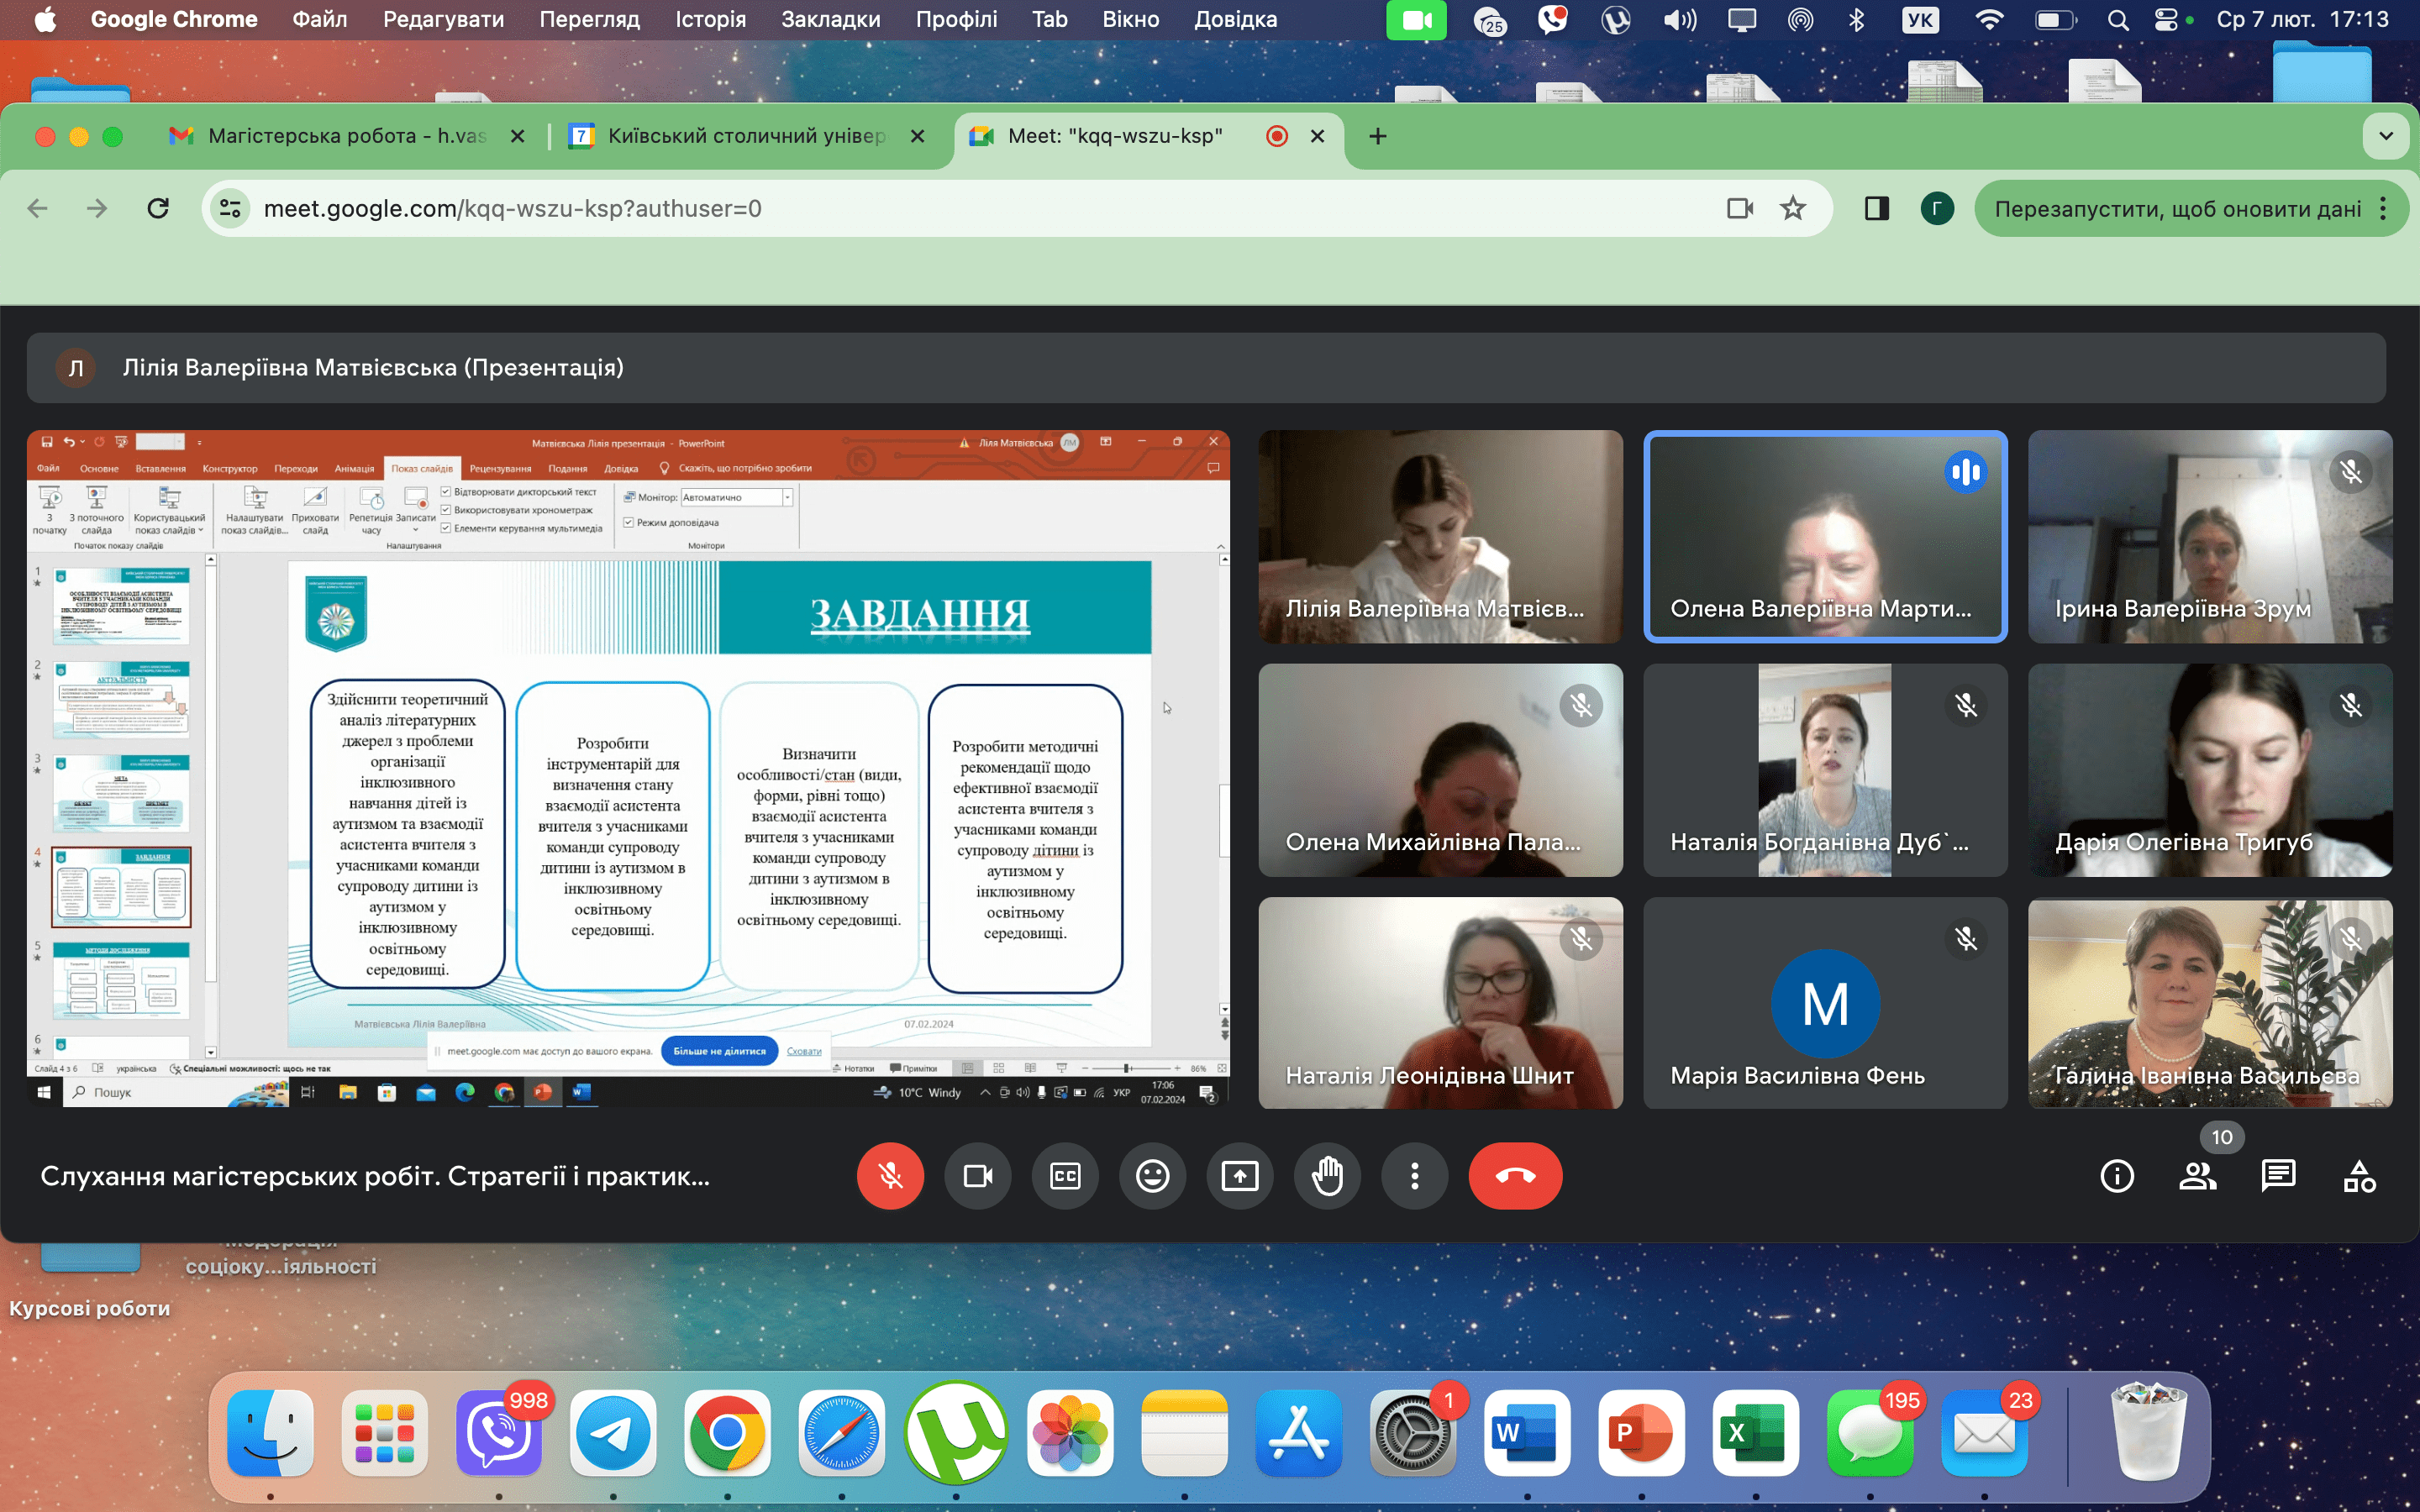The height and width of the screenshot is (1512, 2420).
Task: Click Перезапустити, щоб оновити дані button
Action: [x=2177, y=208]
